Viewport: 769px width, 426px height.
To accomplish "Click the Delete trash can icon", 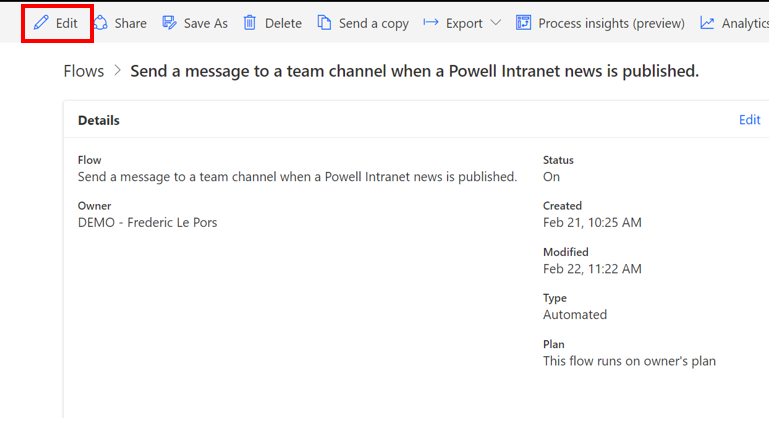I will click(x=250, y=23).
